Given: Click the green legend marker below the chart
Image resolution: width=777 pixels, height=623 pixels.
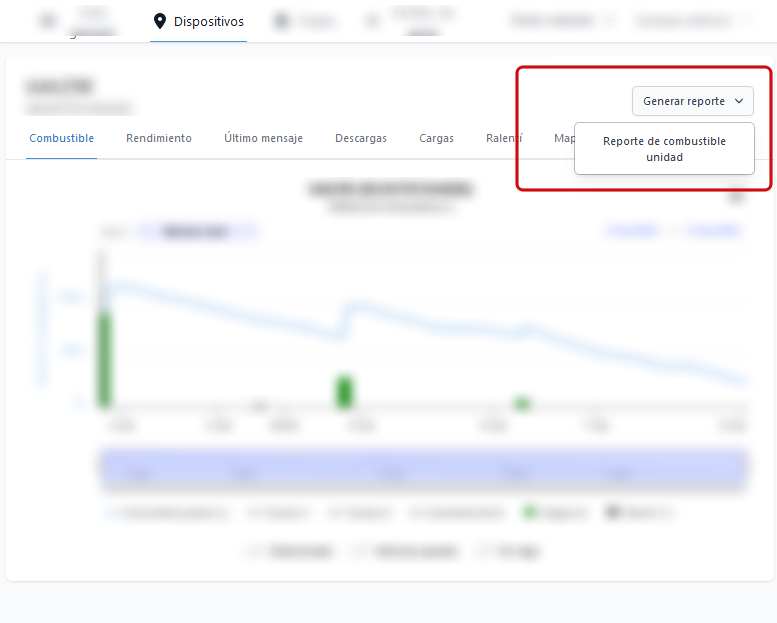Looking at the screenshot, I should click(x=529, y=513).
